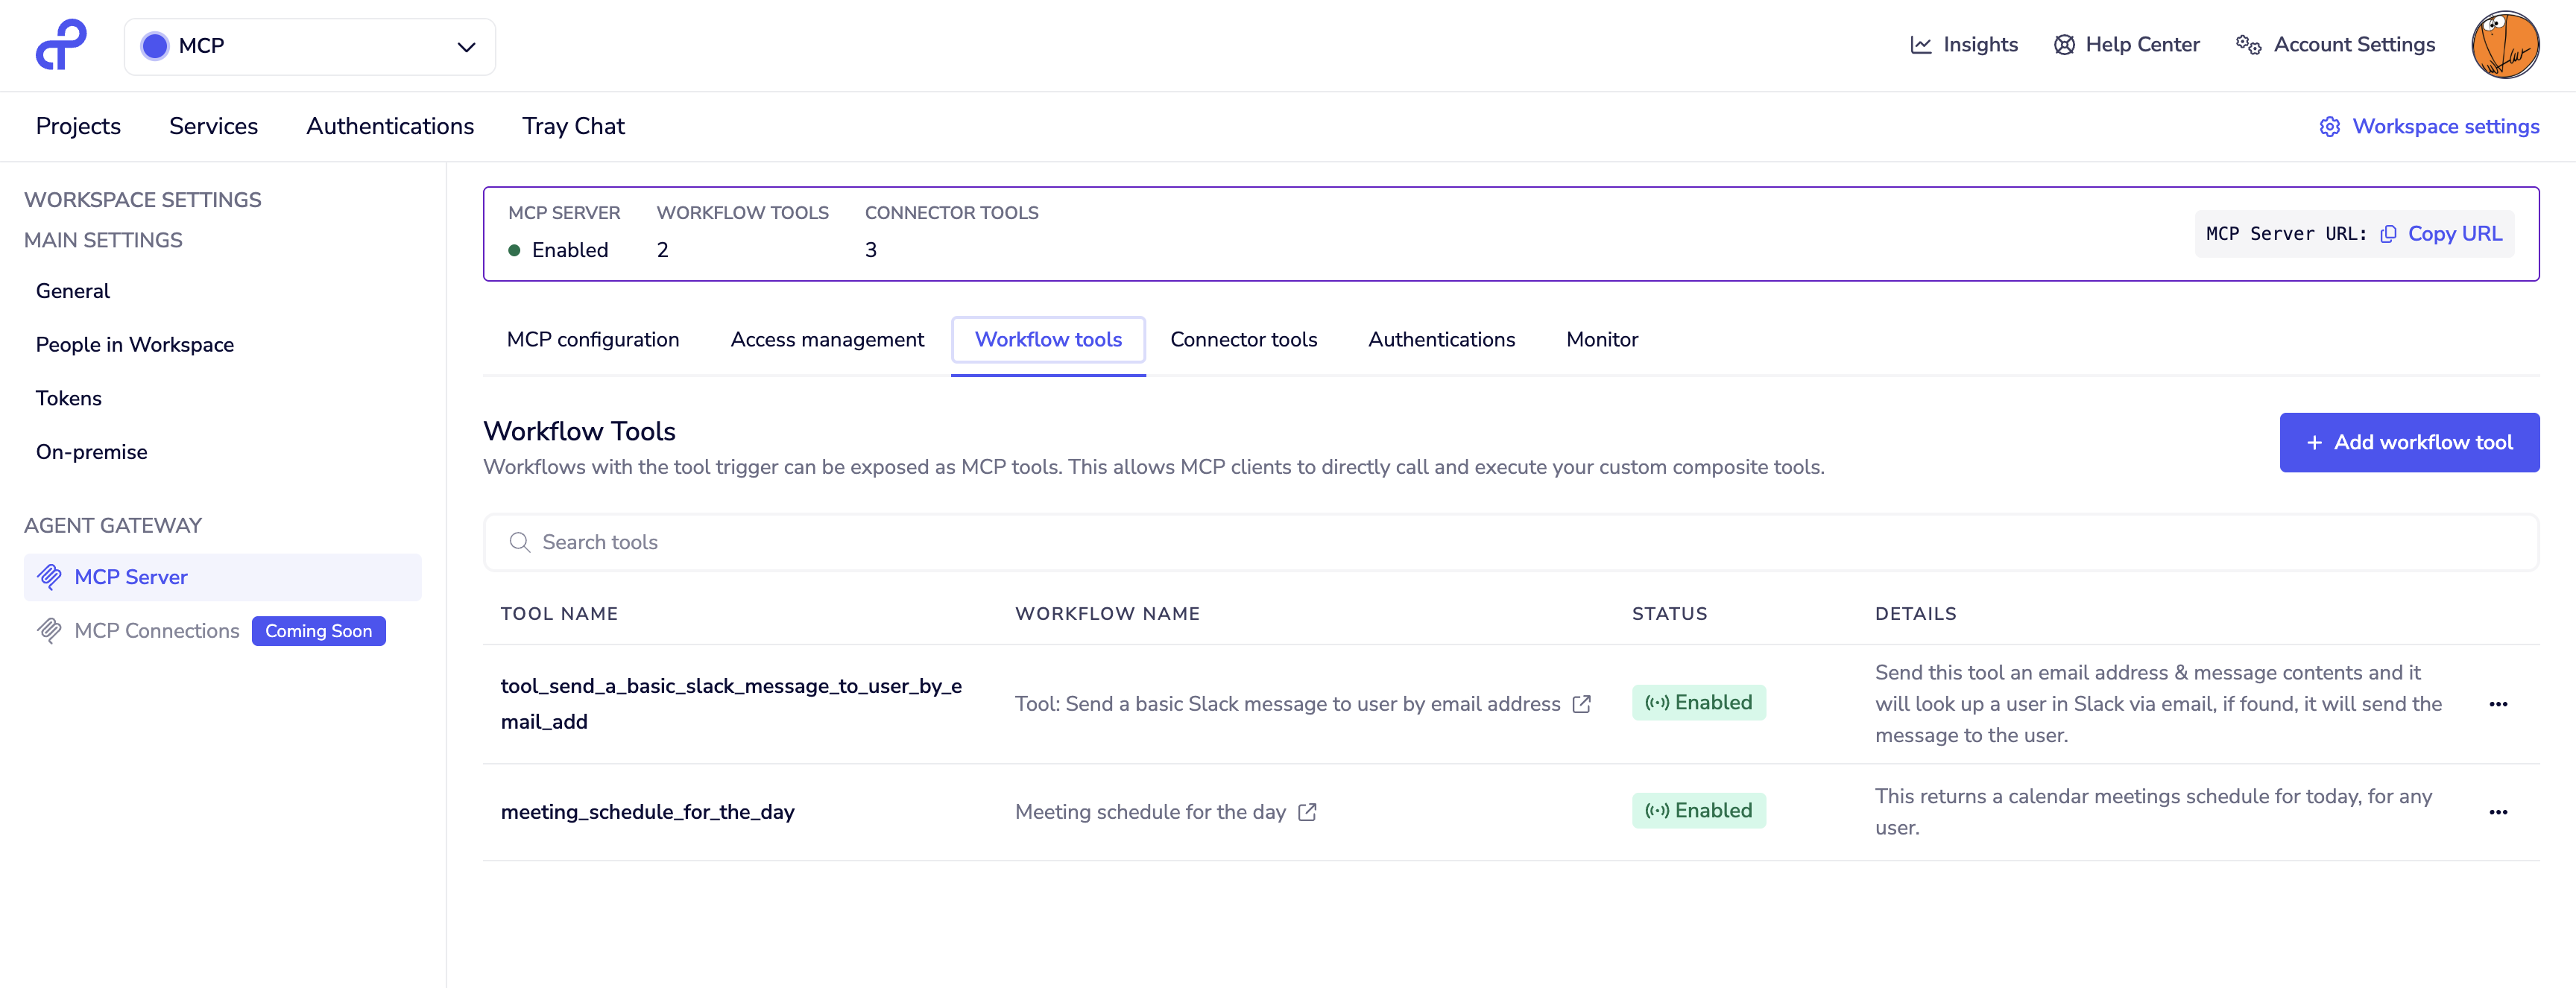Click the Account Settings gears icon
The width and height of the screenshot is (2576, 988).
pyautogui.click(x=2248, y=45)
